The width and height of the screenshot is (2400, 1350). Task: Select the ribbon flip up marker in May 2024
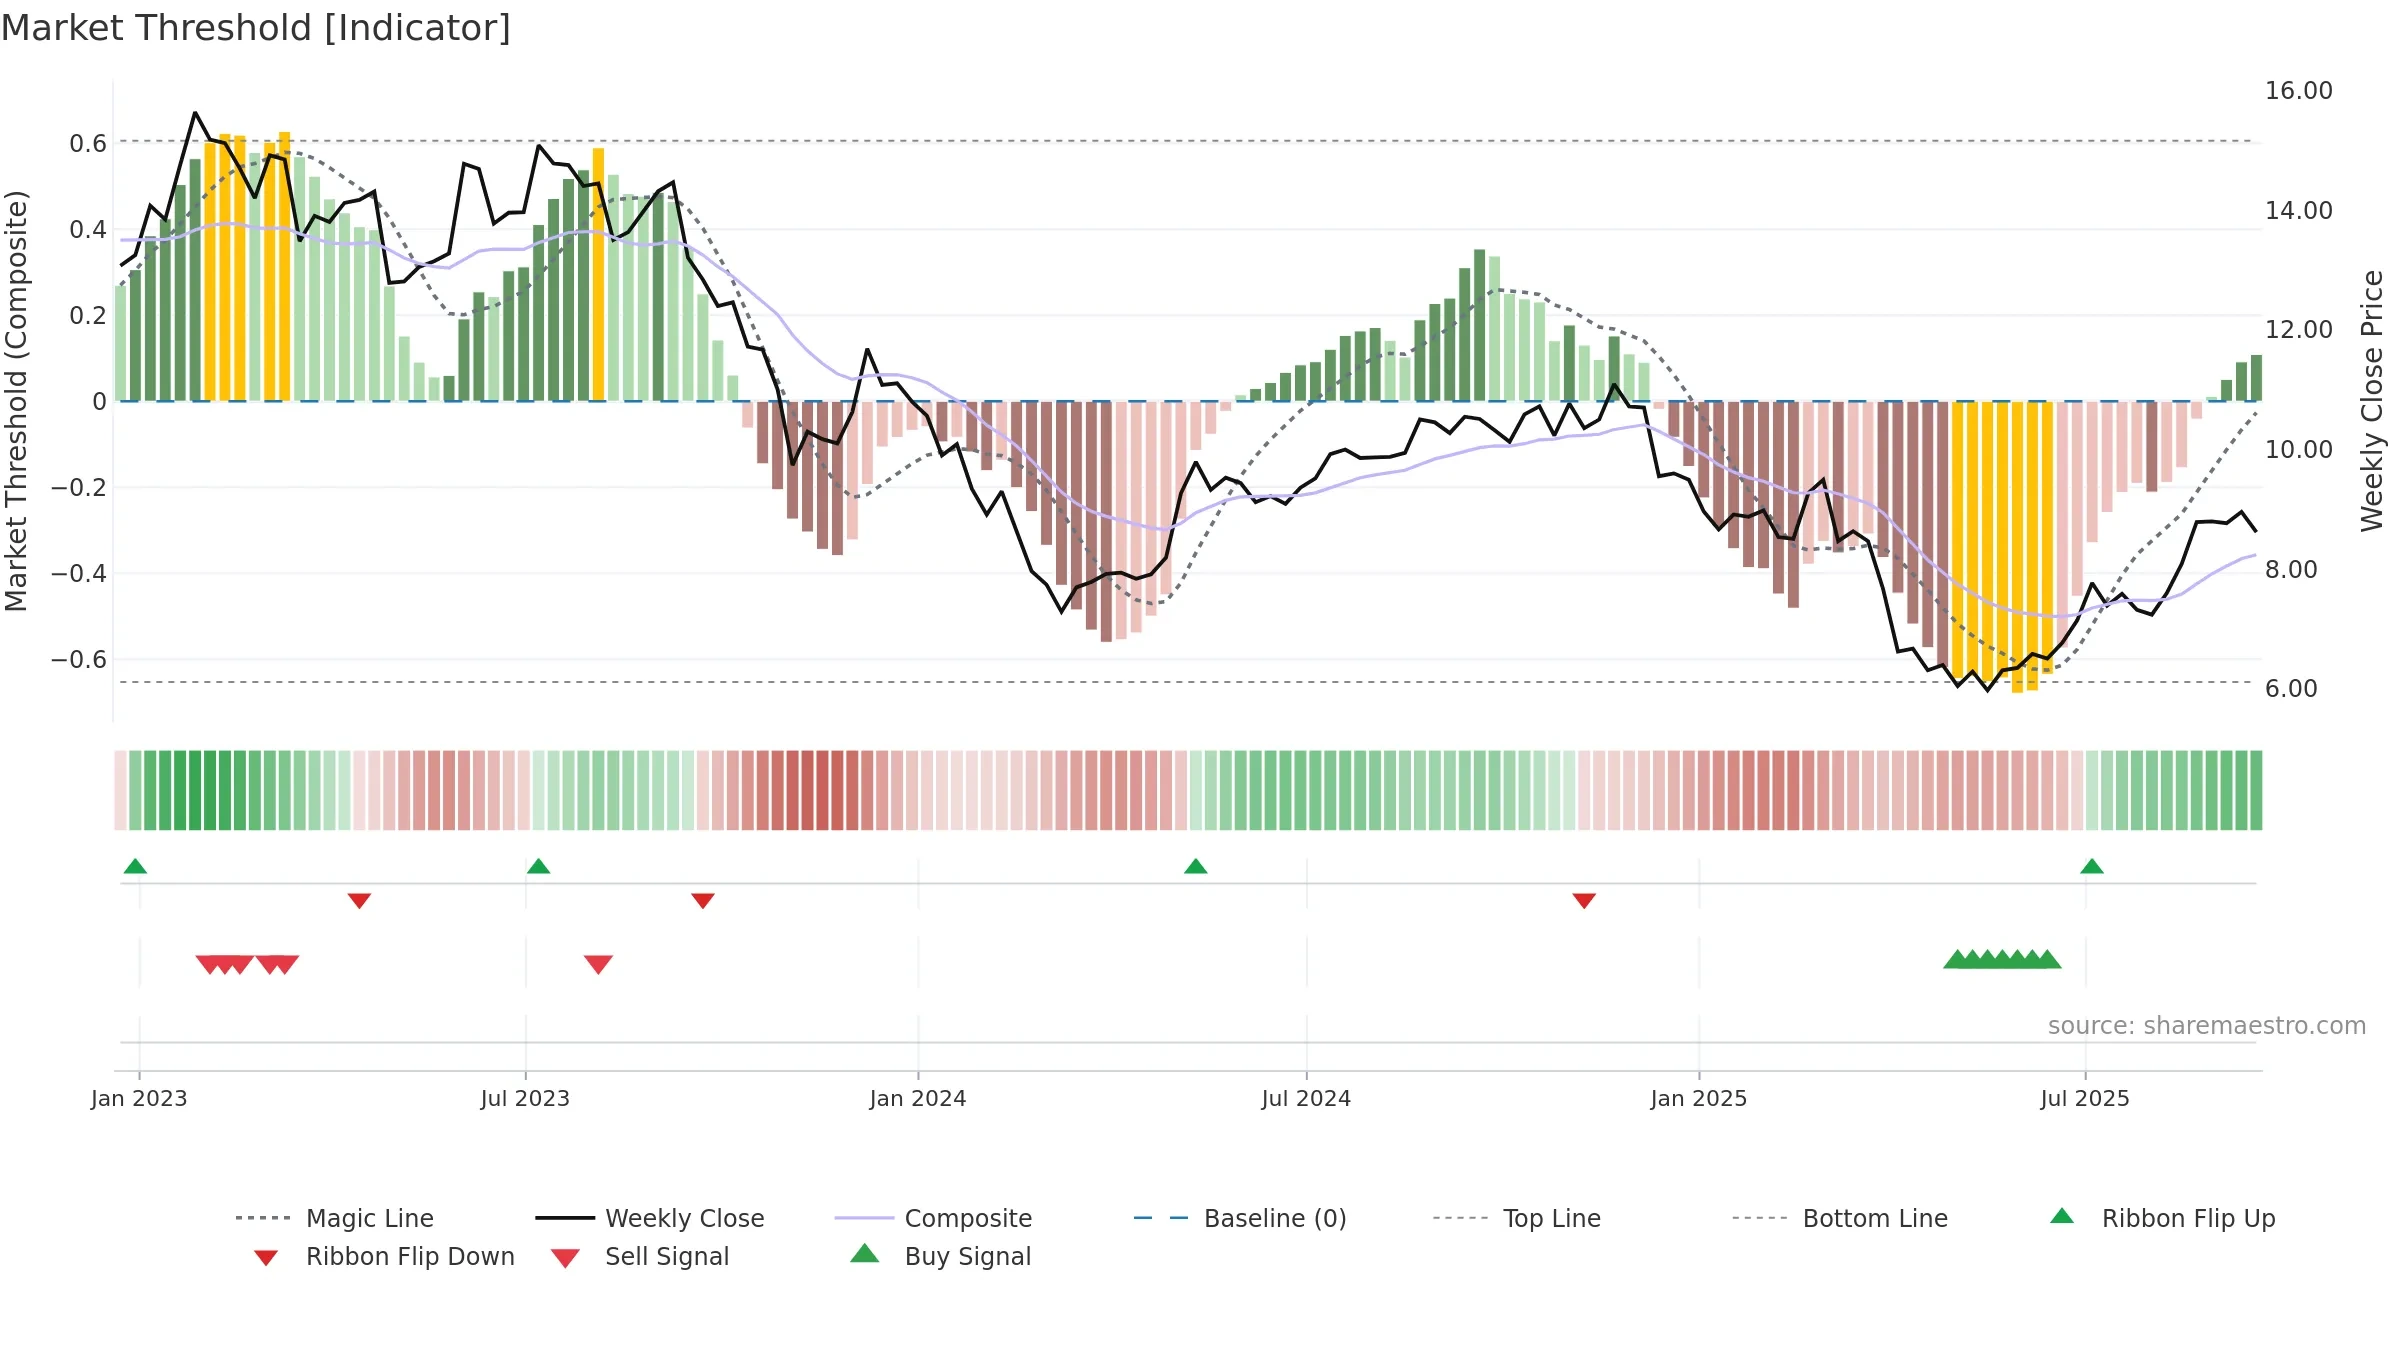click(x=1195, y=866)
